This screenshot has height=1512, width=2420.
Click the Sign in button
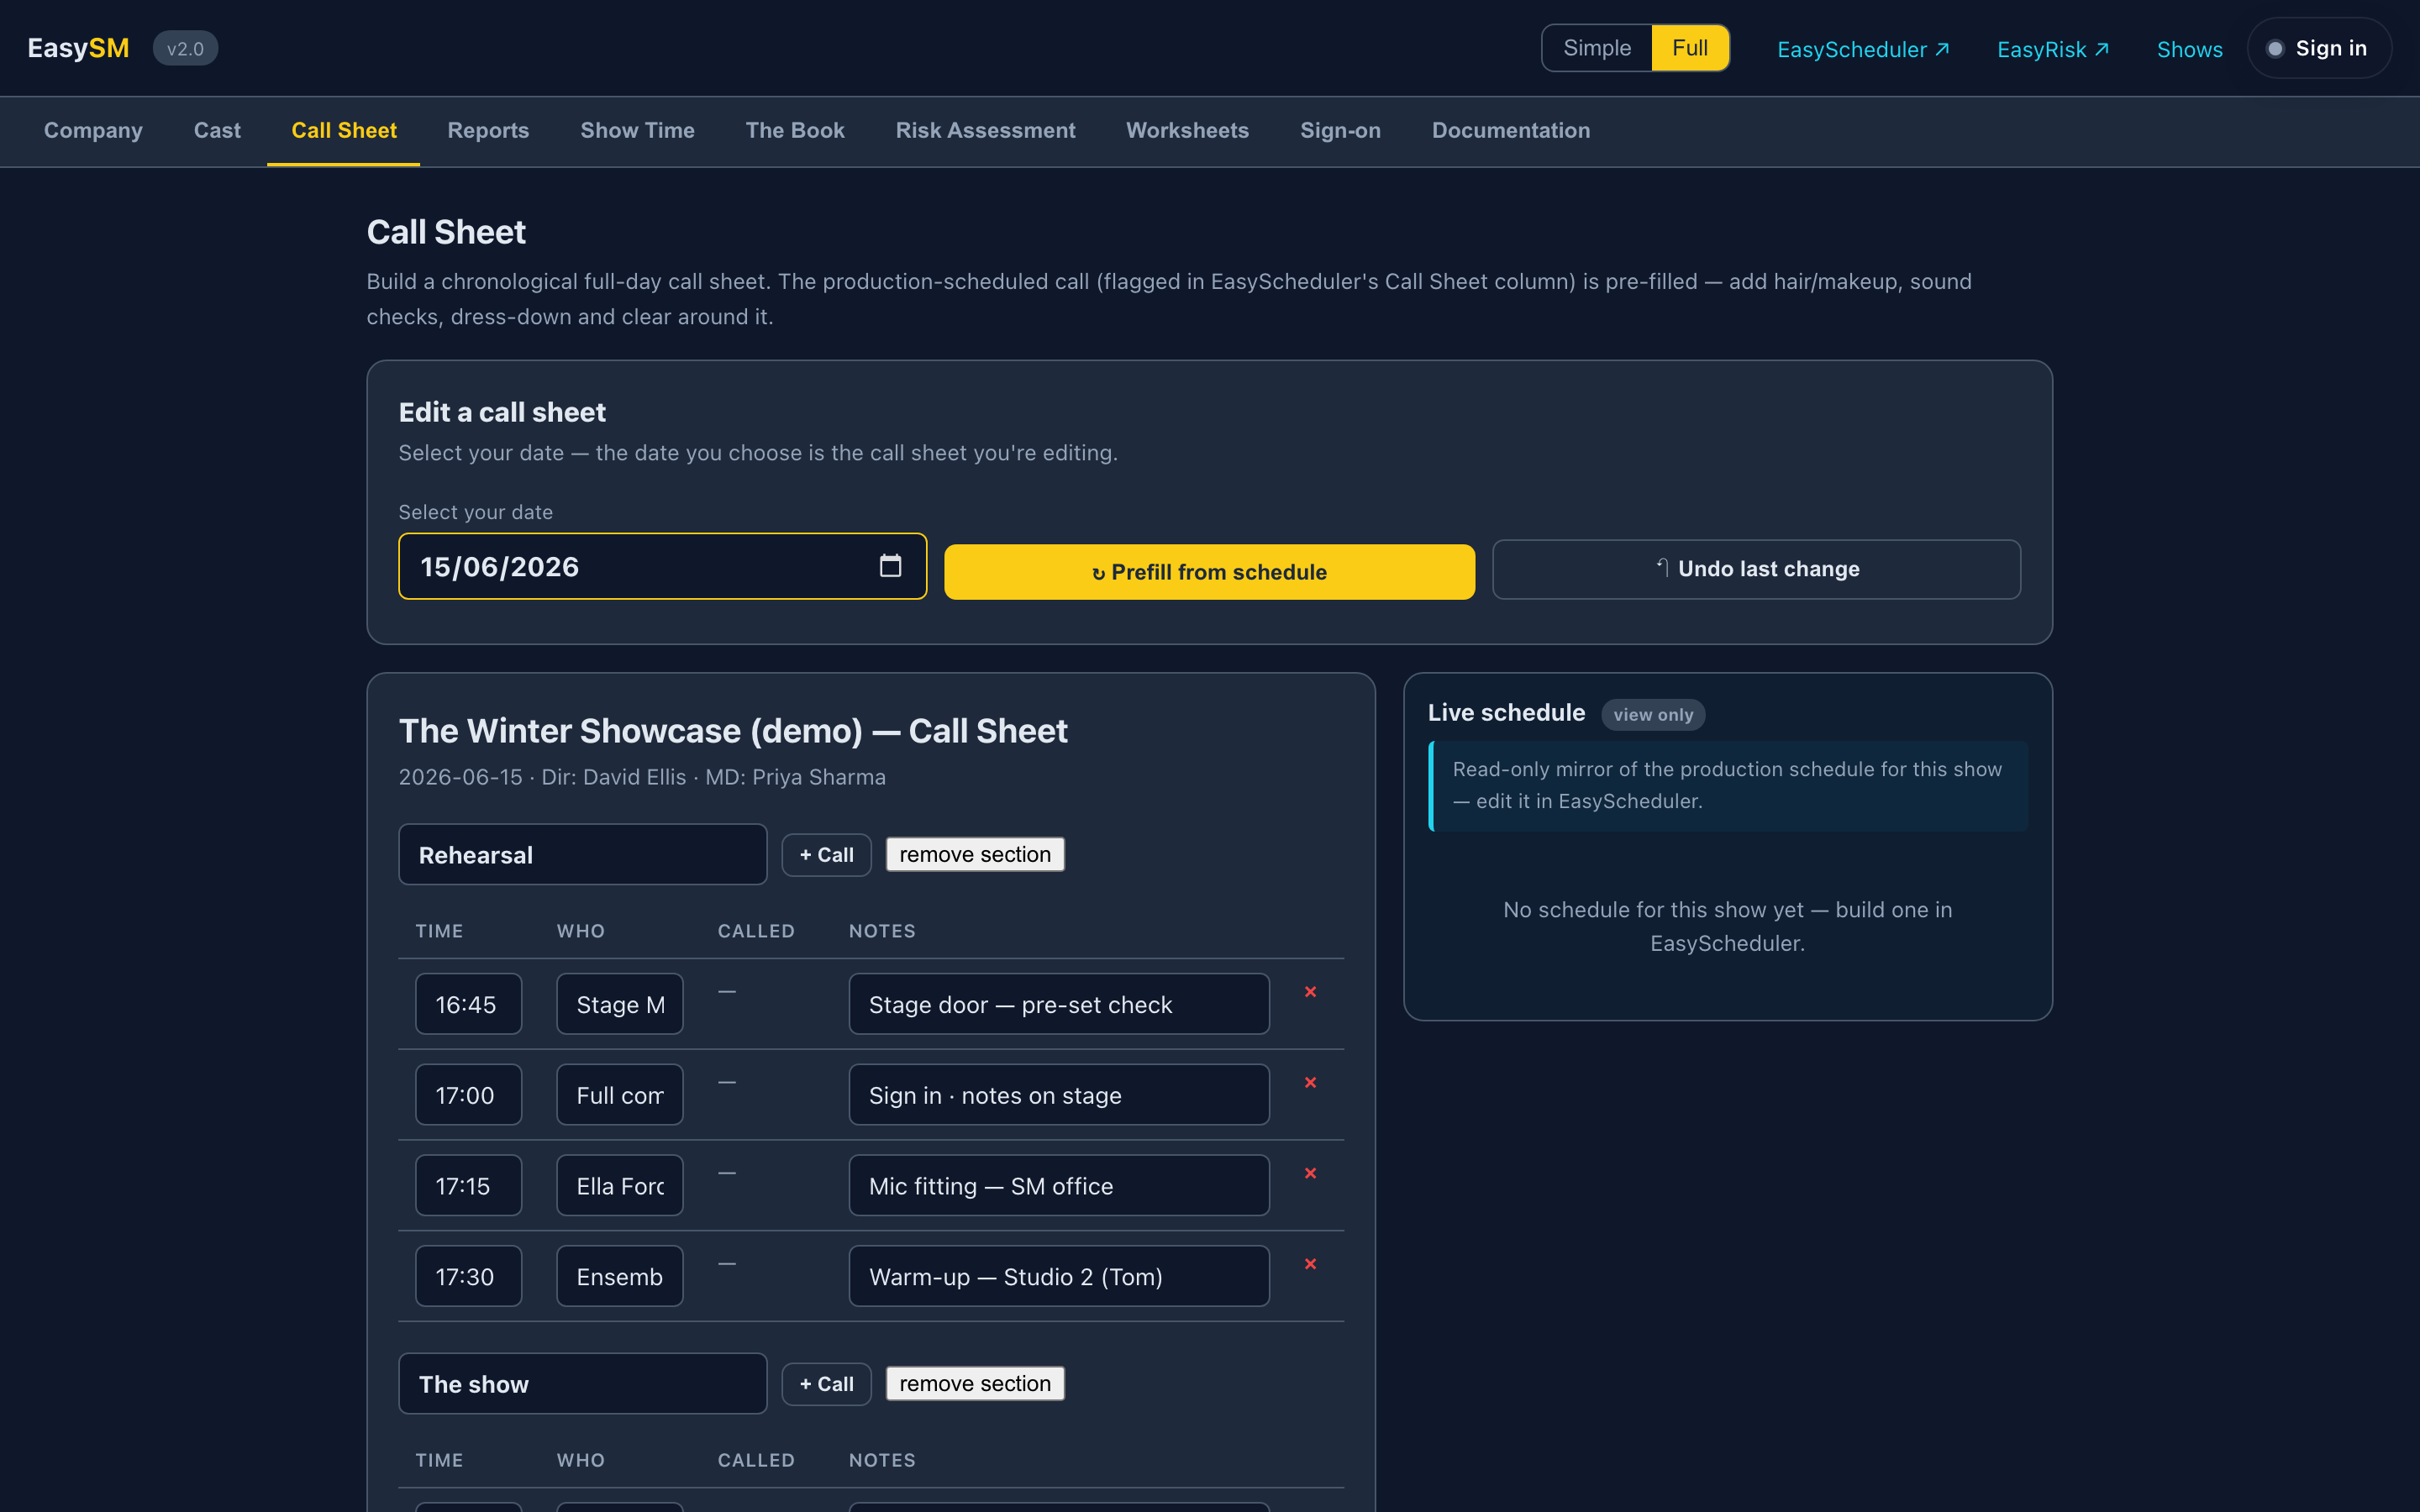pos(2319,48)
